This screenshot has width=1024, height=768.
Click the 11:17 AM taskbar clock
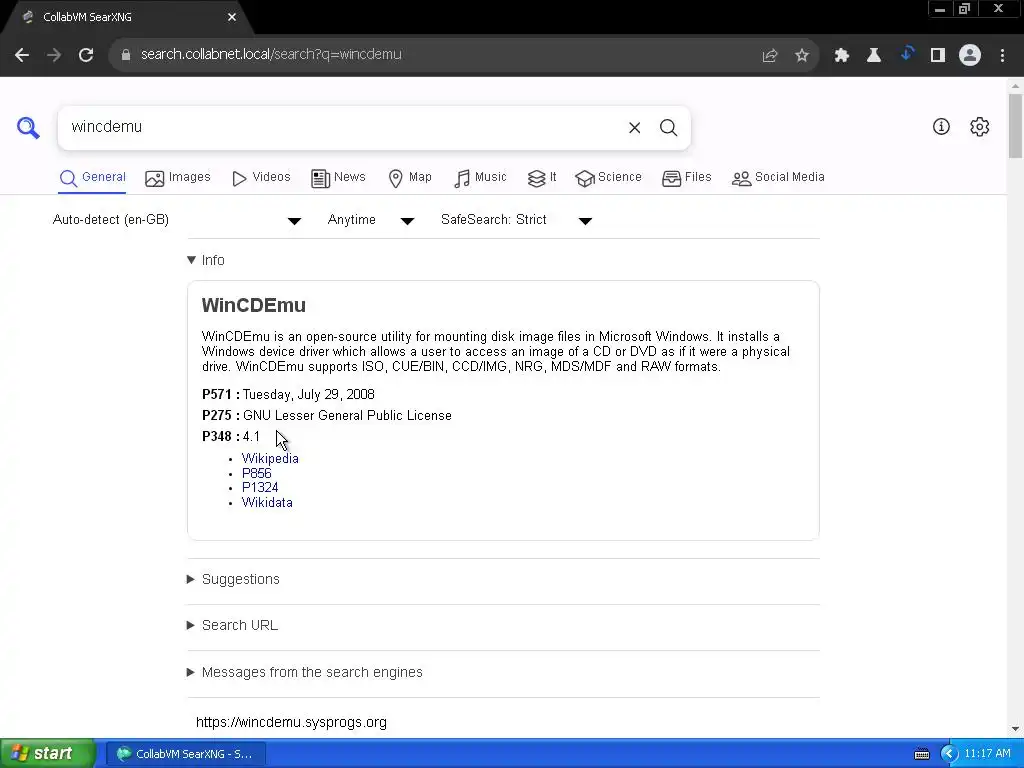coord(987,754)
